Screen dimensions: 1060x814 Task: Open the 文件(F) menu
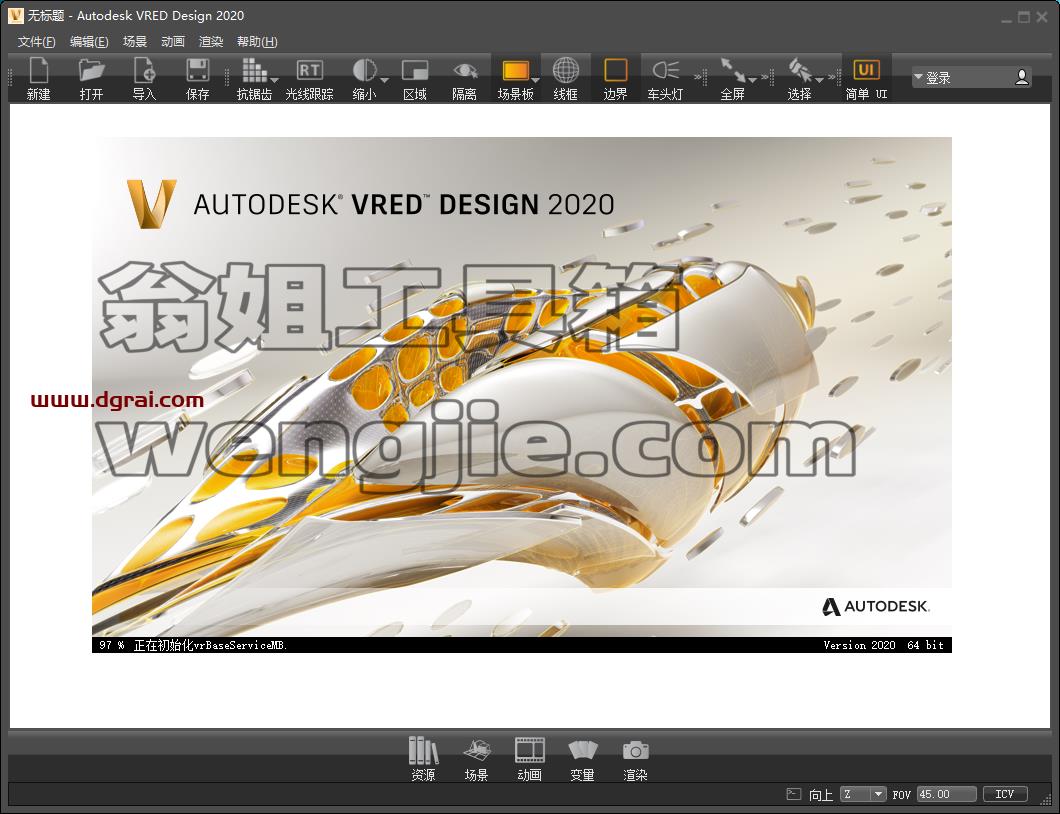coord(37,42)
